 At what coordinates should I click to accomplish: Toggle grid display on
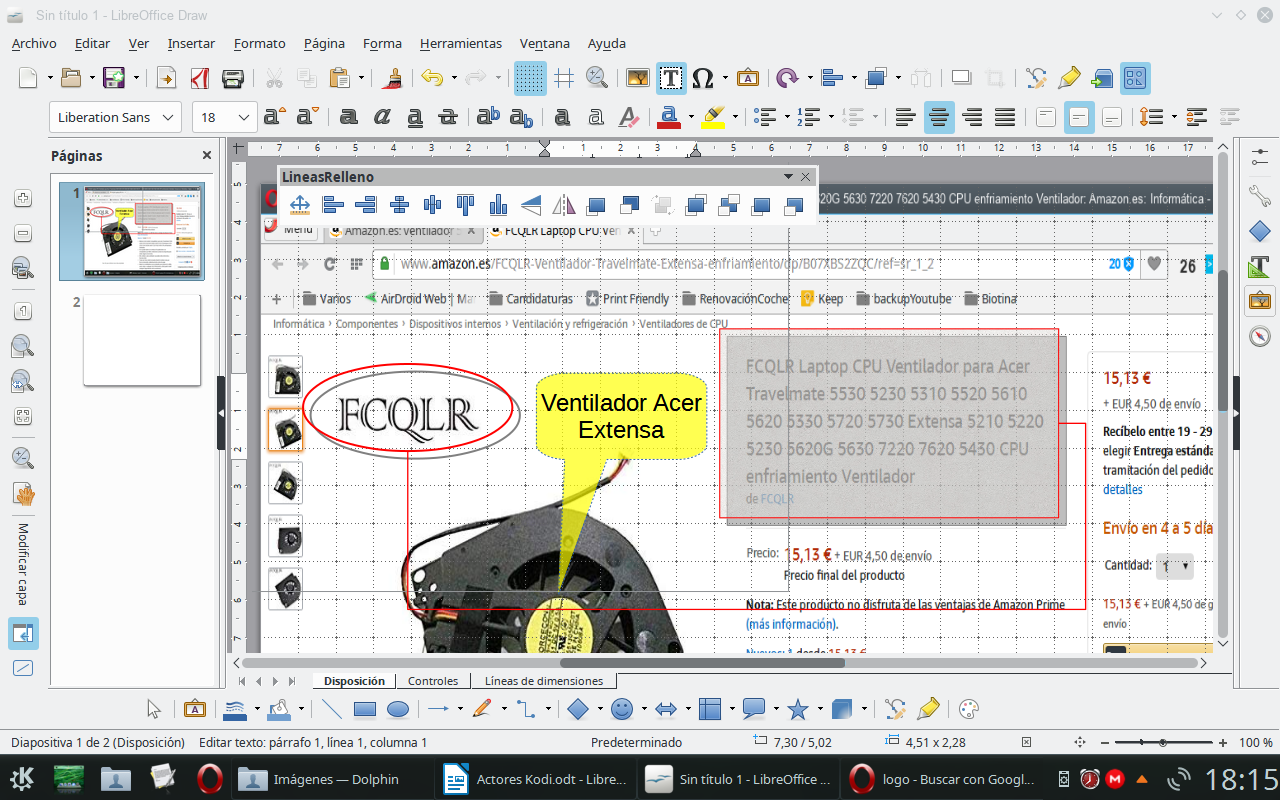pyautogui.click(x=530, y=78)
